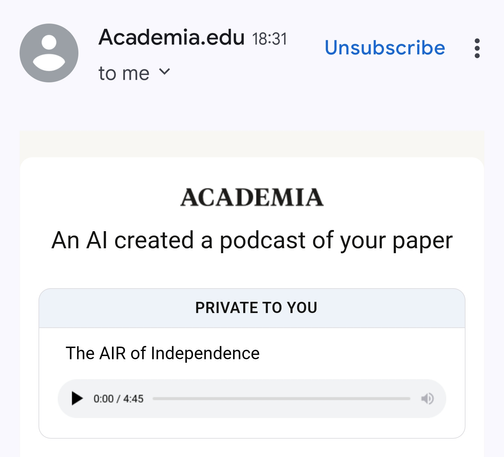Image resolution: width=504 pixels, height=457 pixels.
Task: Click the beige strip above the email card
Action: [252, 144]
